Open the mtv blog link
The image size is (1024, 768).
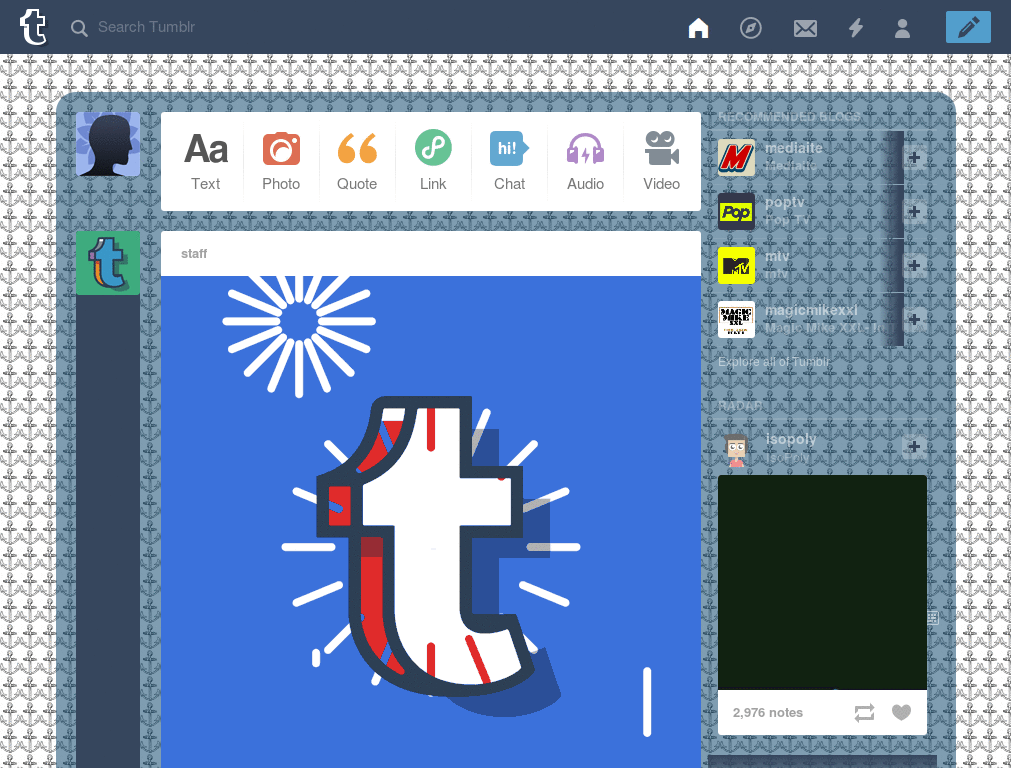(x=776, y=257)
